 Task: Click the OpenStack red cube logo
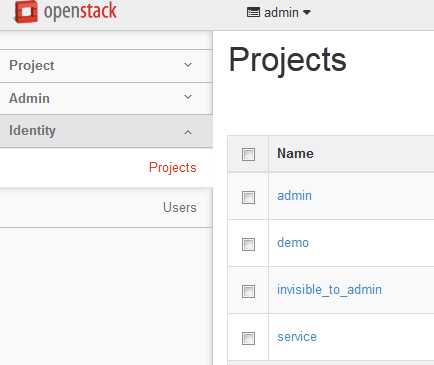click(26, 12)
